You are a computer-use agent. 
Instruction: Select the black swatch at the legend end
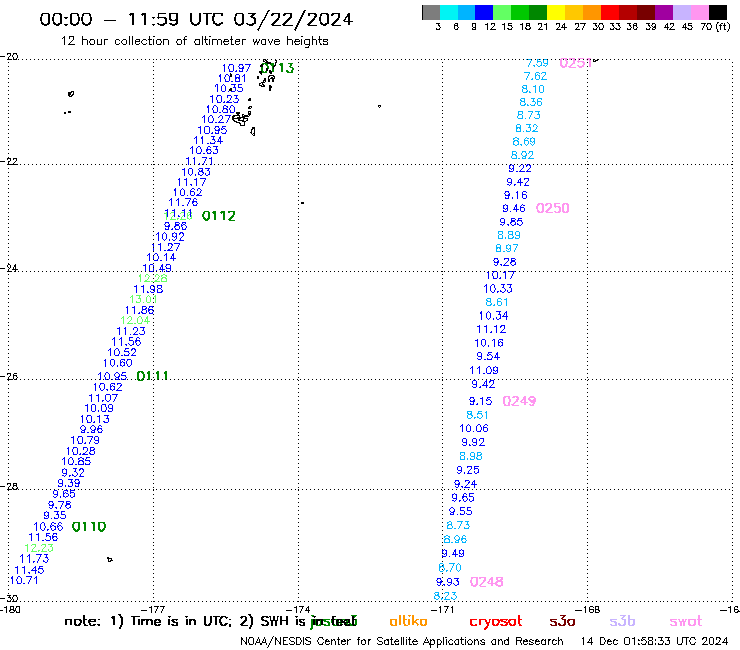(x=718, y=12)
